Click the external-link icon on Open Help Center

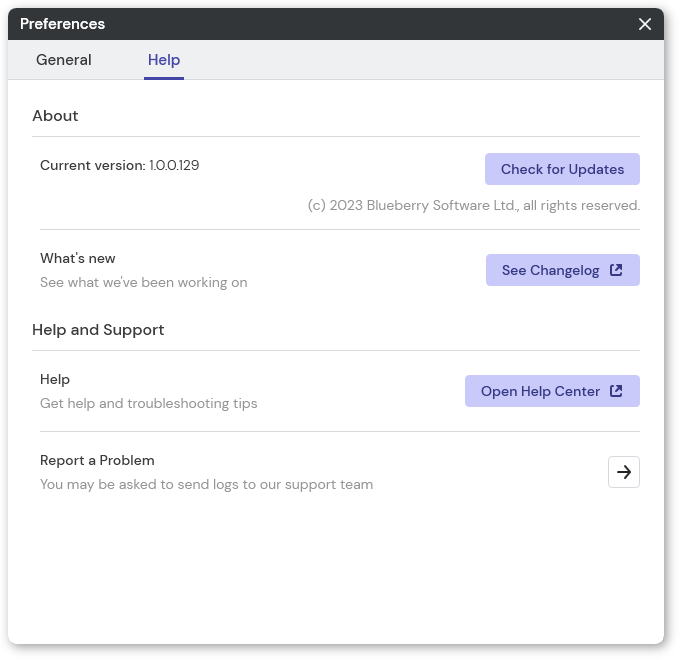pos(616,391)
